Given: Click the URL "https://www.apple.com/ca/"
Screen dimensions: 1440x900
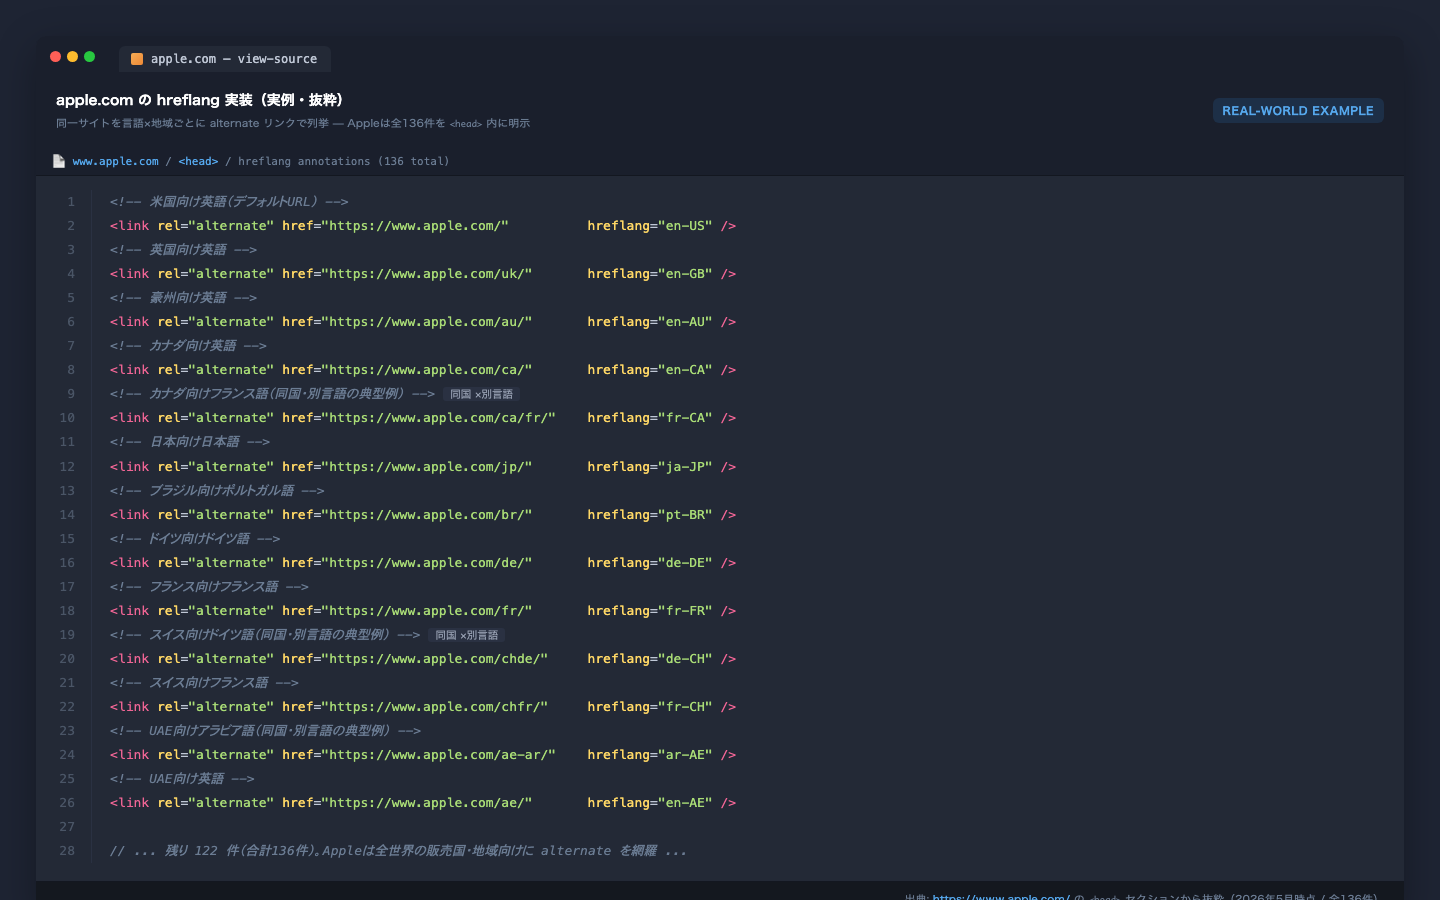Looking at the screenshot, I should [x=427, y=370].
